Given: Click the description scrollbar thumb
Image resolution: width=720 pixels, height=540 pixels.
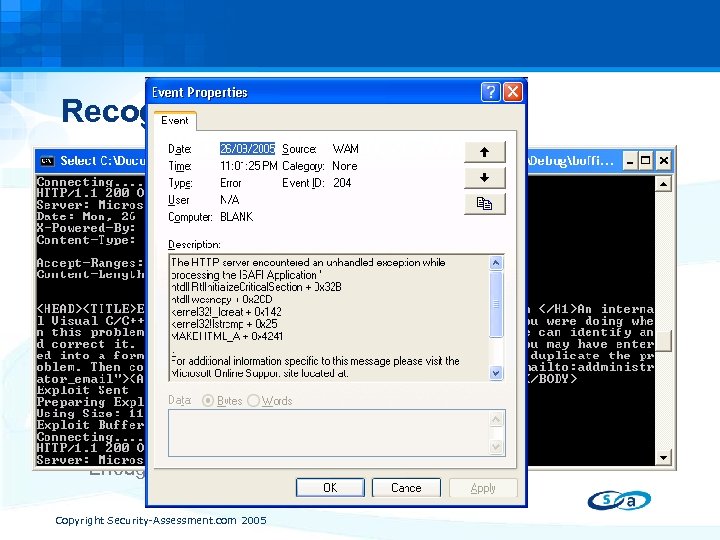Looking at the screenshot, I should (x=496, y=304).
